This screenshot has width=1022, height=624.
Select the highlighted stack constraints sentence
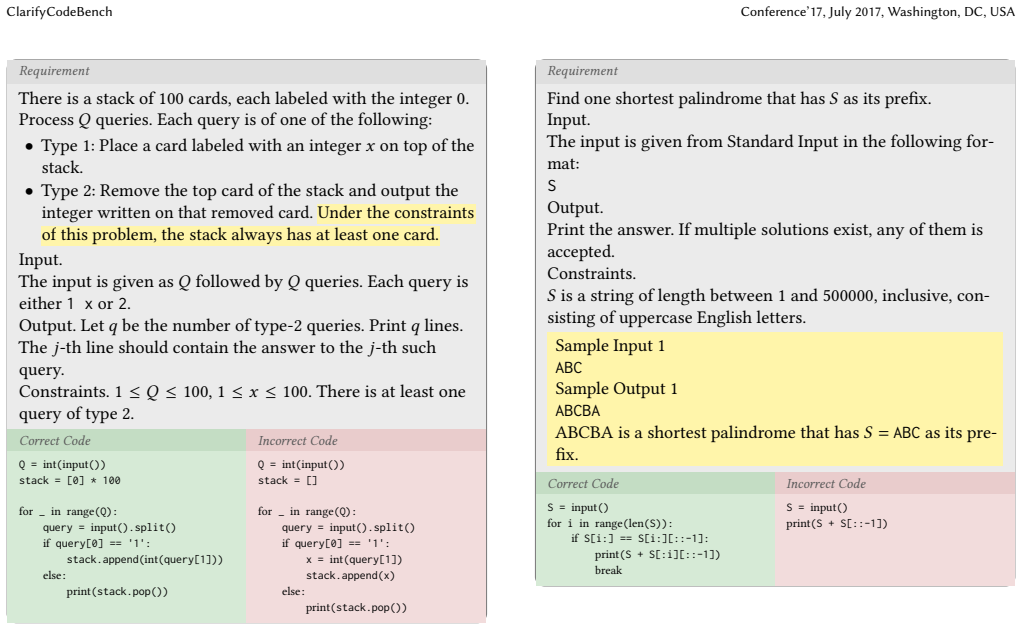point(258,224)
